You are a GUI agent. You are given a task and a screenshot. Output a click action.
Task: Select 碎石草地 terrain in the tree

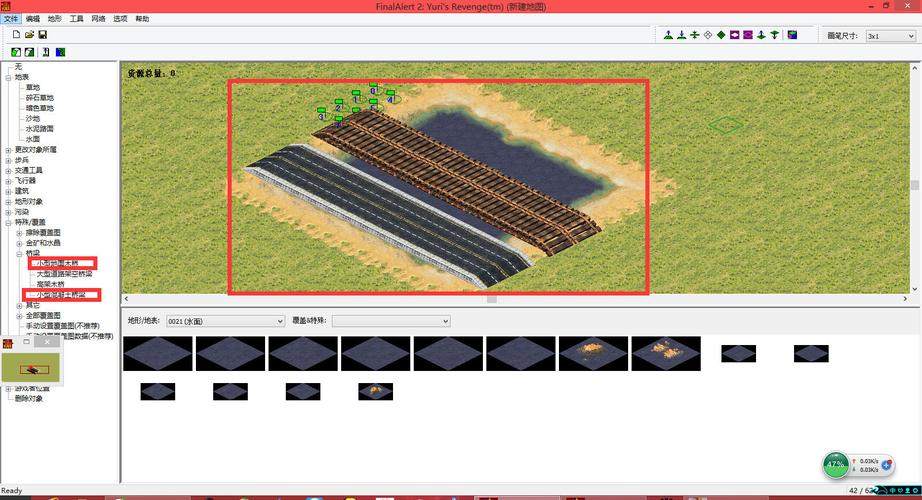[39, 98]
